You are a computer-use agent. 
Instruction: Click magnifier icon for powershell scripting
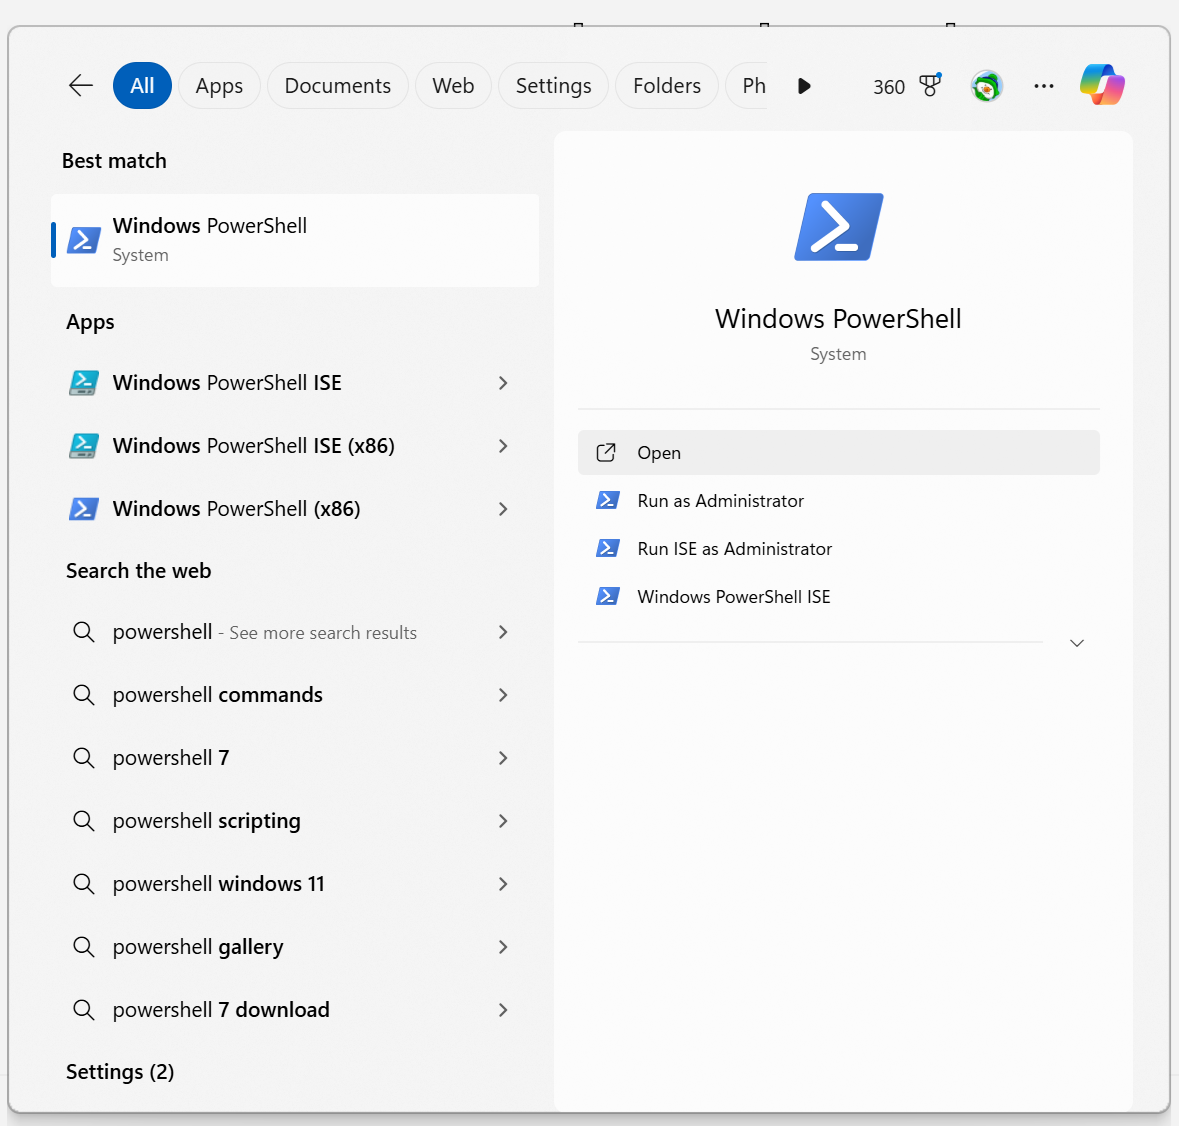click(83, 821)
